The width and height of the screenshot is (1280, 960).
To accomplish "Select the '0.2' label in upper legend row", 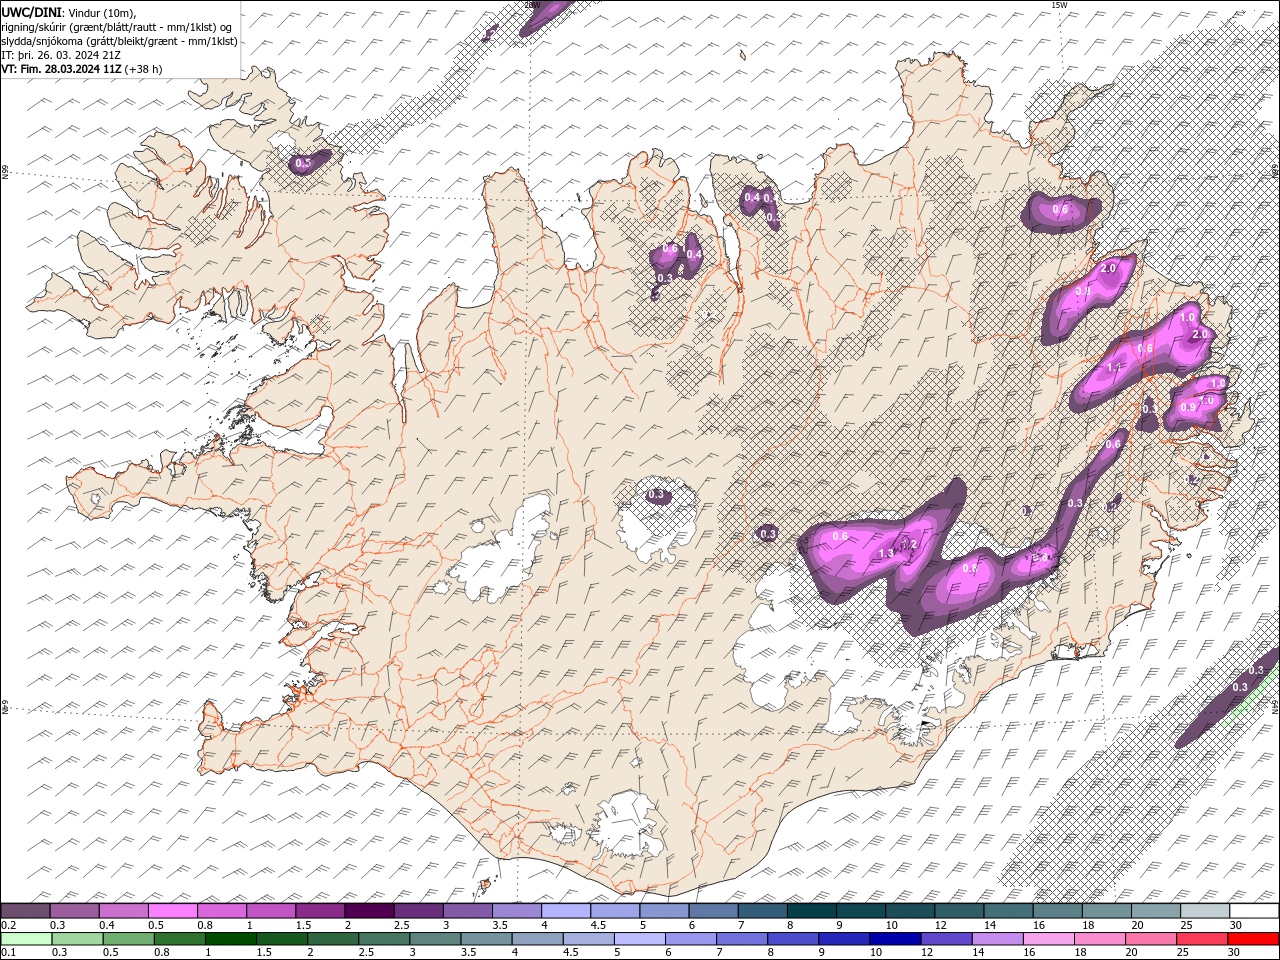I will click(9, 925).
